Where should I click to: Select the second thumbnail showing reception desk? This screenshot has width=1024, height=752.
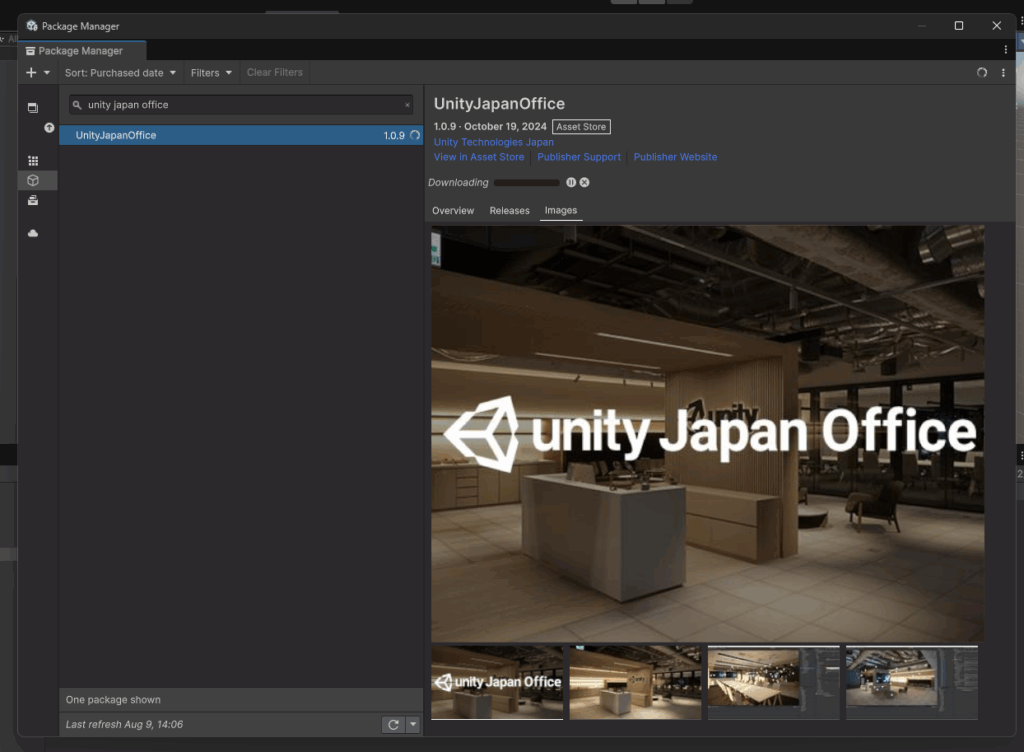click(635, 682)
